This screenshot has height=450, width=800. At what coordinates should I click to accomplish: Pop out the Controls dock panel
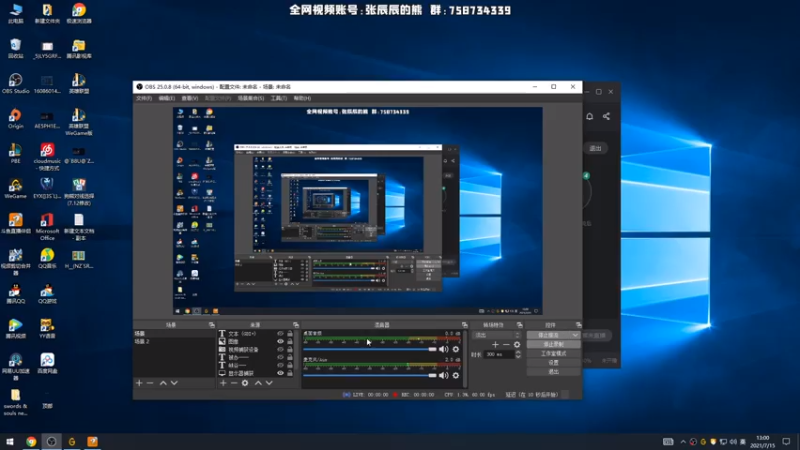click(578, 325)
